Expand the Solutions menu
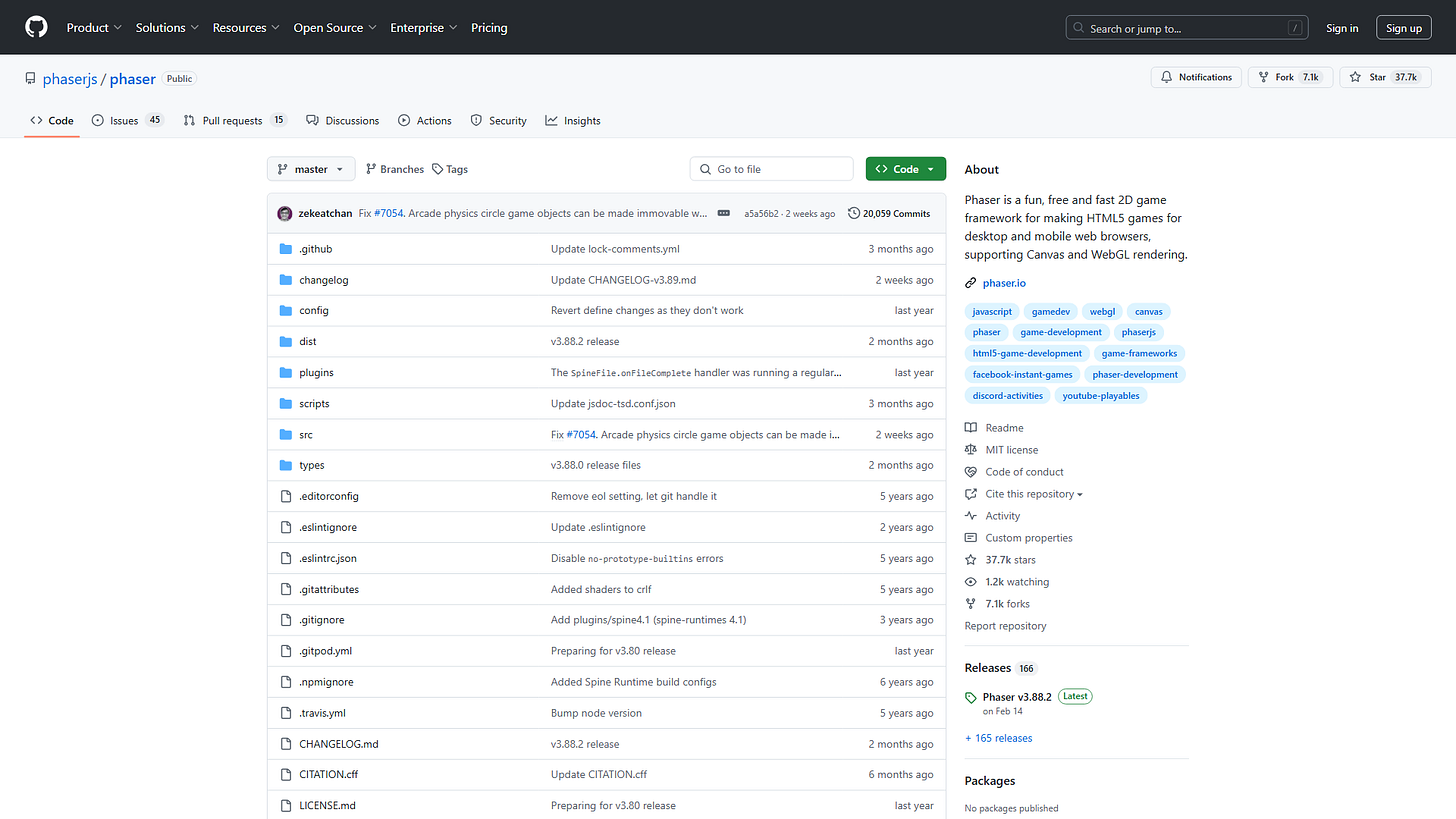 coord(167,28)
